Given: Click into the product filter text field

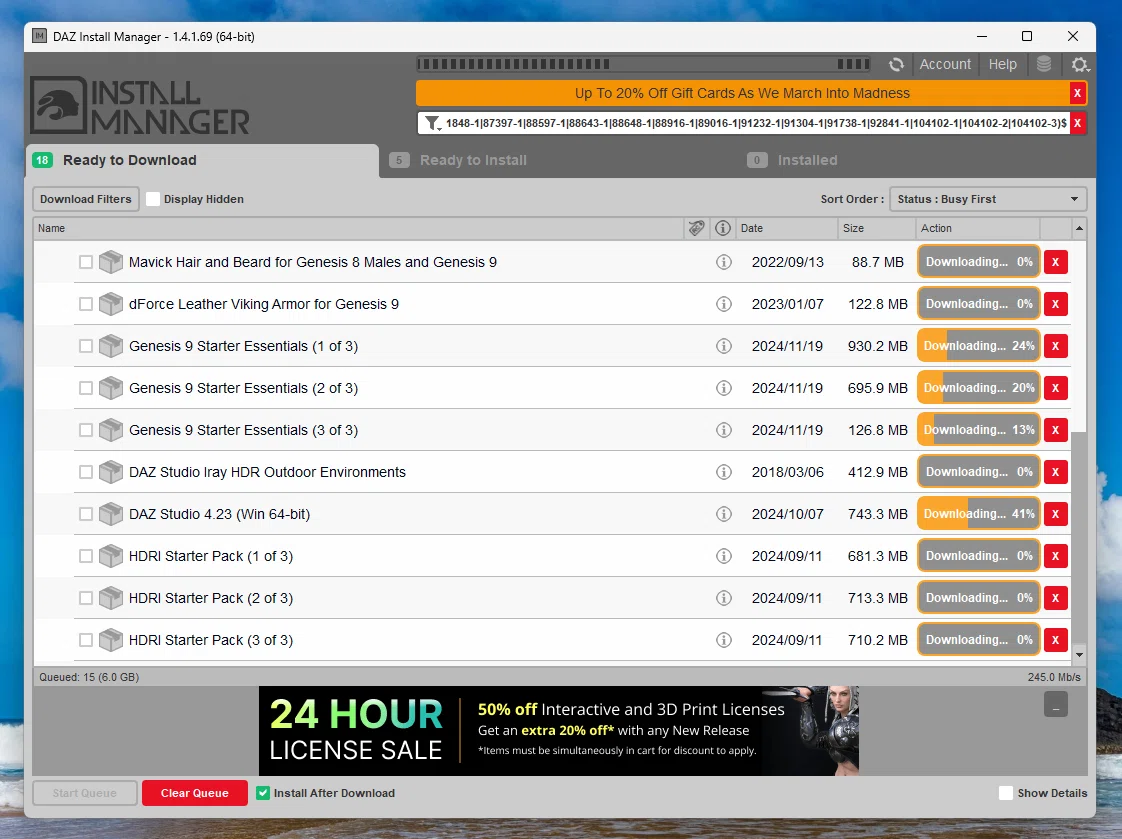Looking at the screenshot, I should tap(755, 123).
